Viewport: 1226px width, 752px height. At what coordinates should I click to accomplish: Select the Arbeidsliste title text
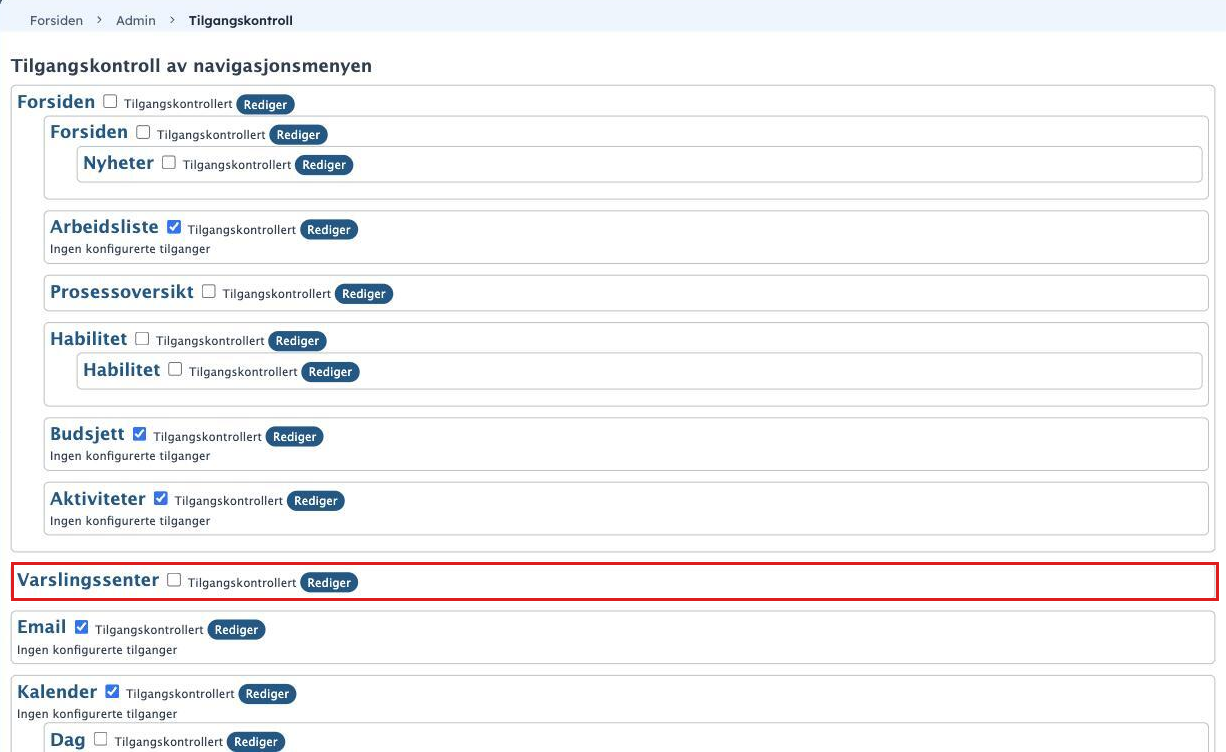tap(105, 227)
